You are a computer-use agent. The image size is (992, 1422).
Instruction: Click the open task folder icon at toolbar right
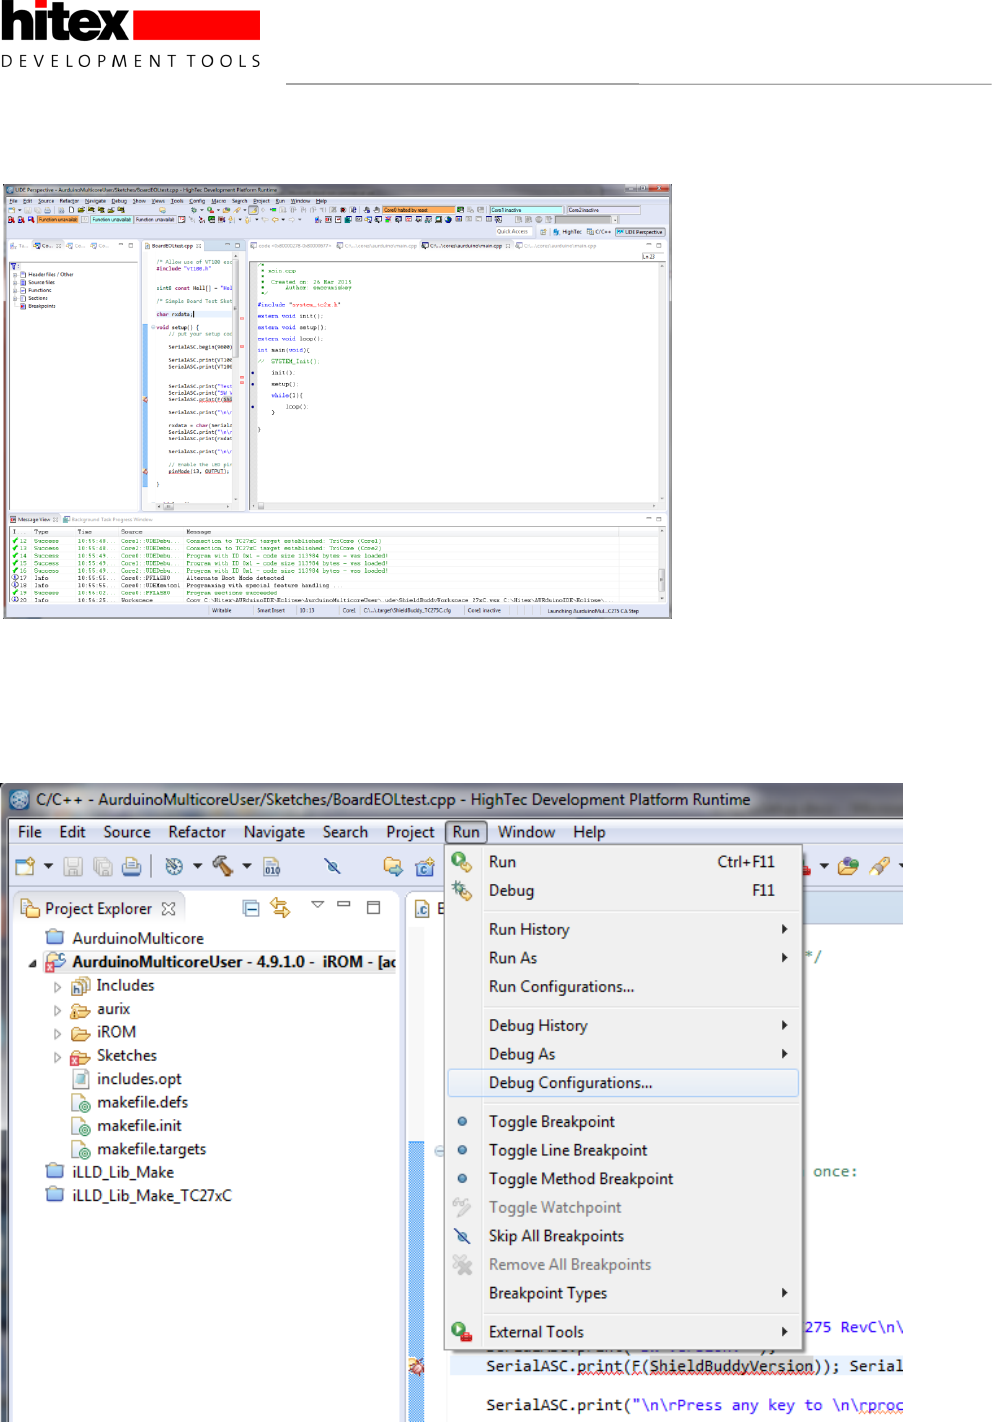tap(848, 866)
